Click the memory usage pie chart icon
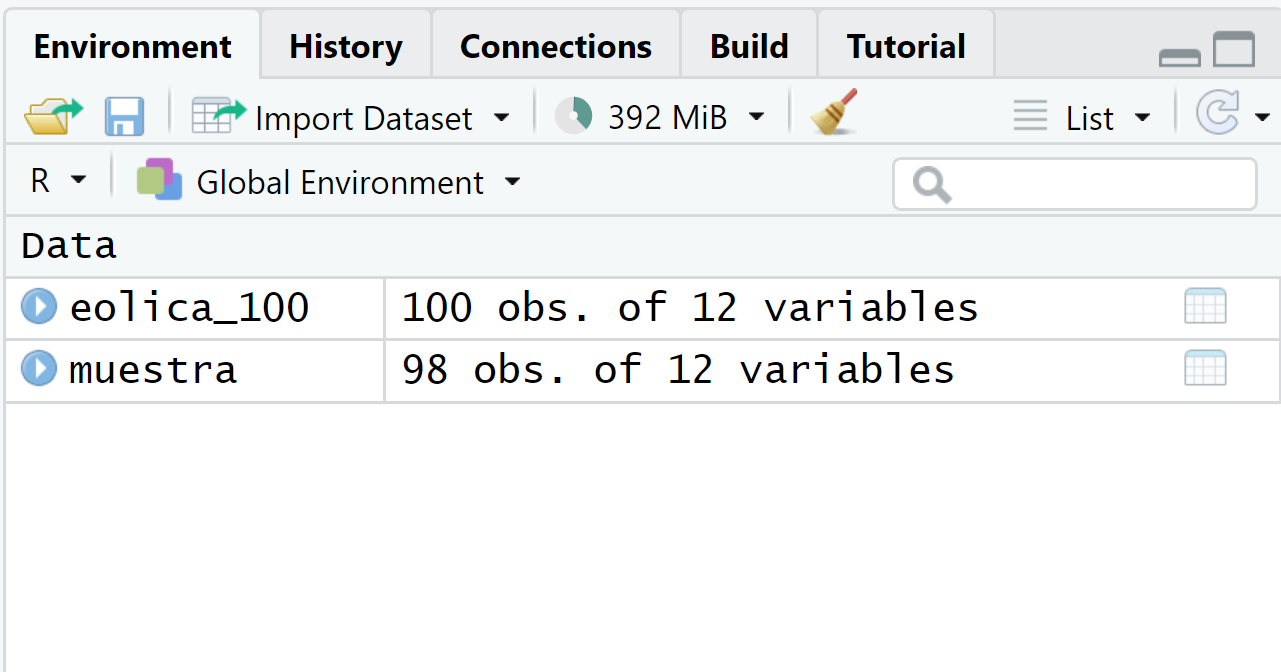This screenshot has height=672, width=1281. [574, 116]
